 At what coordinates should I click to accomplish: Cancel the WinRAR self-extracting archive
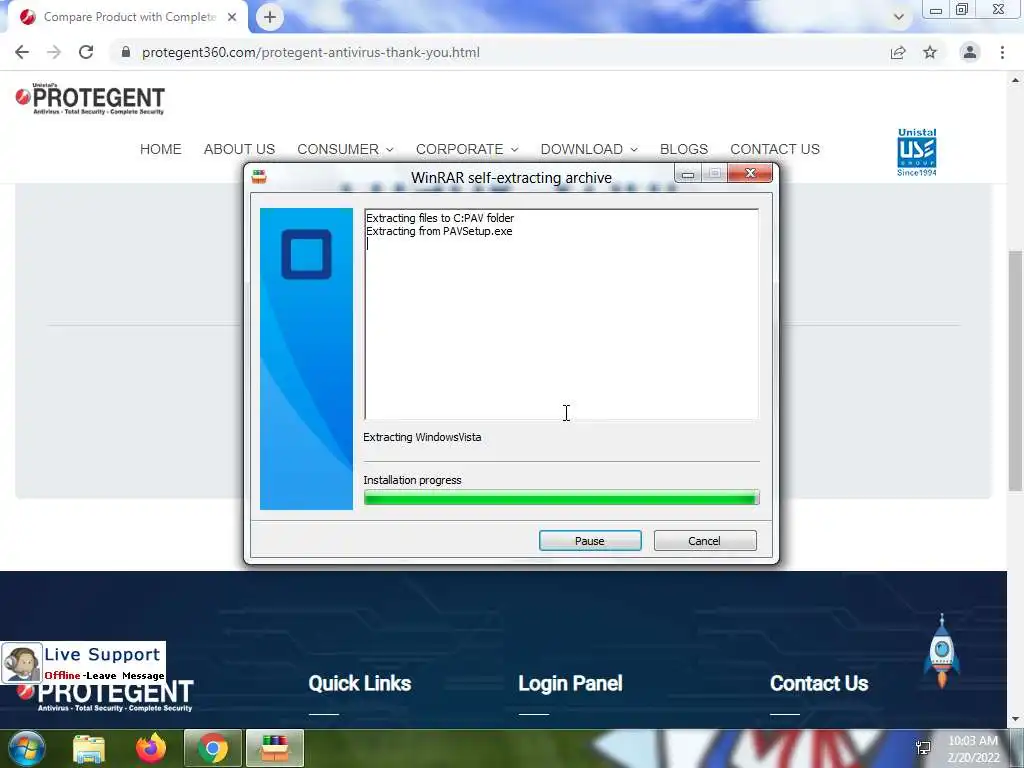(x=705, y=541)
